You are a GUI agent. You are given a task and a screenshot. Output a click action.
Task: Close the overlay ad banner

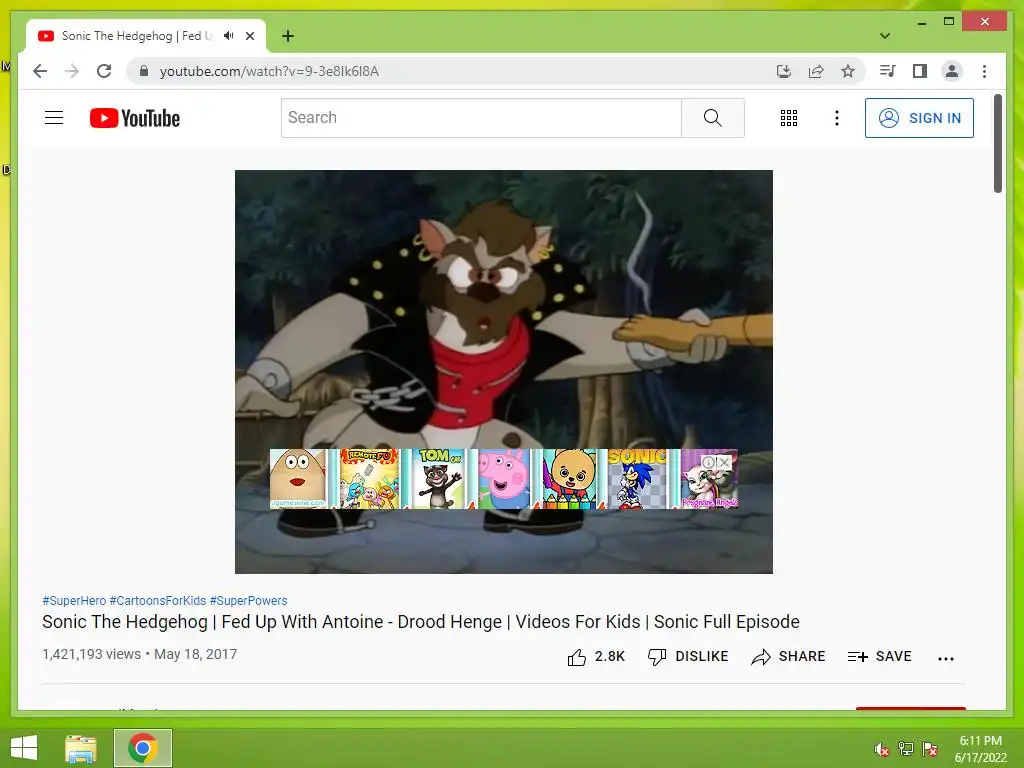[x=724, y=462]
